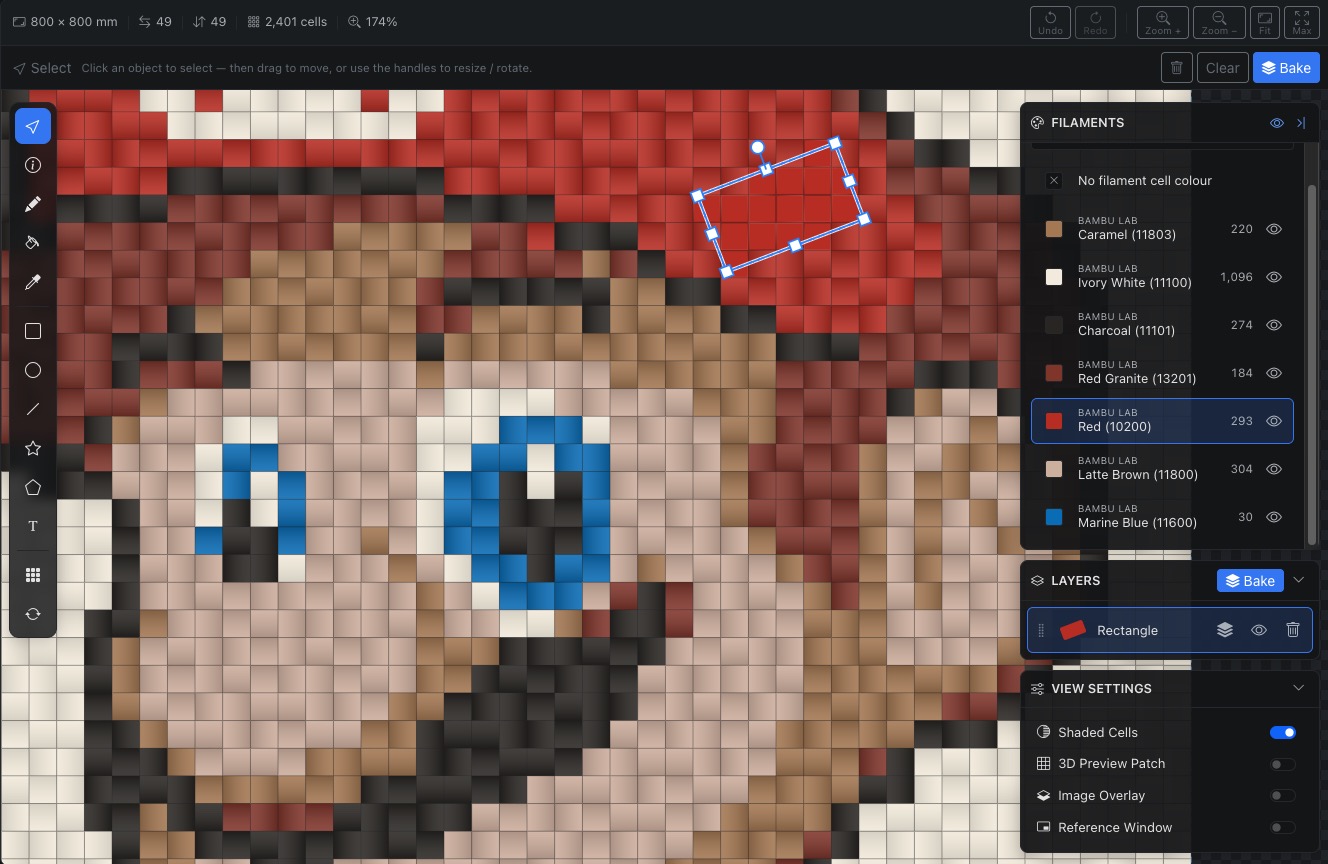The width and height of the screenshot is (1328, 864).
Task: Select the Pentagon polygon tool
Action: pyautogui.click(x=33, y=487)
